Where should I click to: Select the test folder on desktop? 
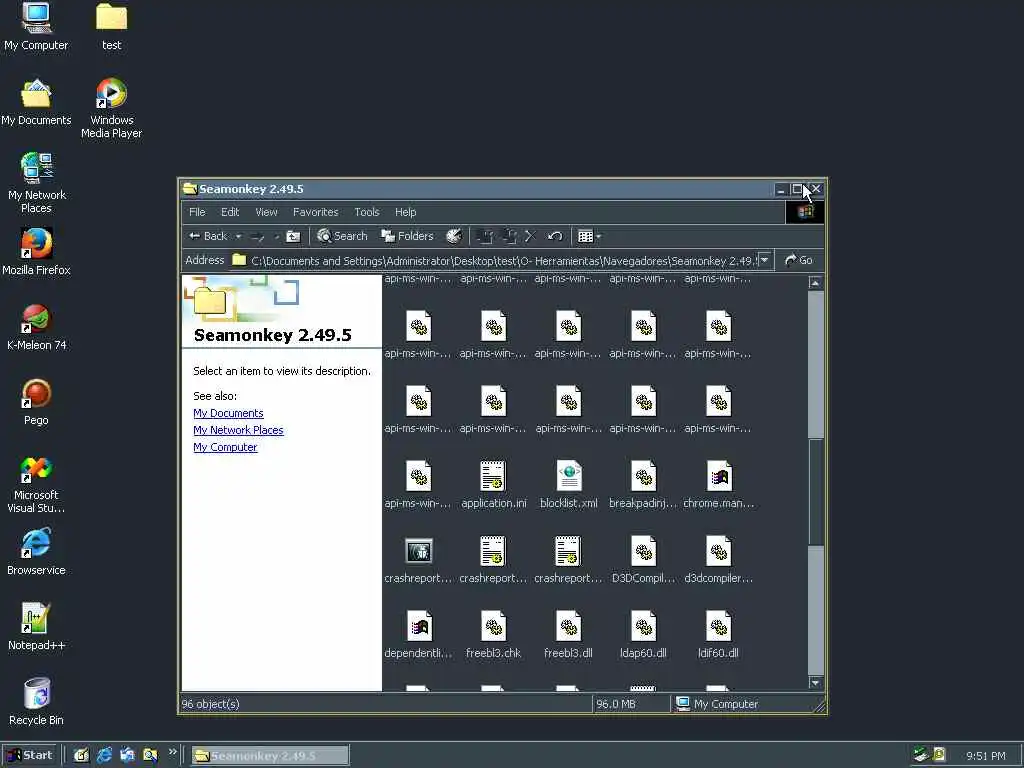tap(112, 27)
